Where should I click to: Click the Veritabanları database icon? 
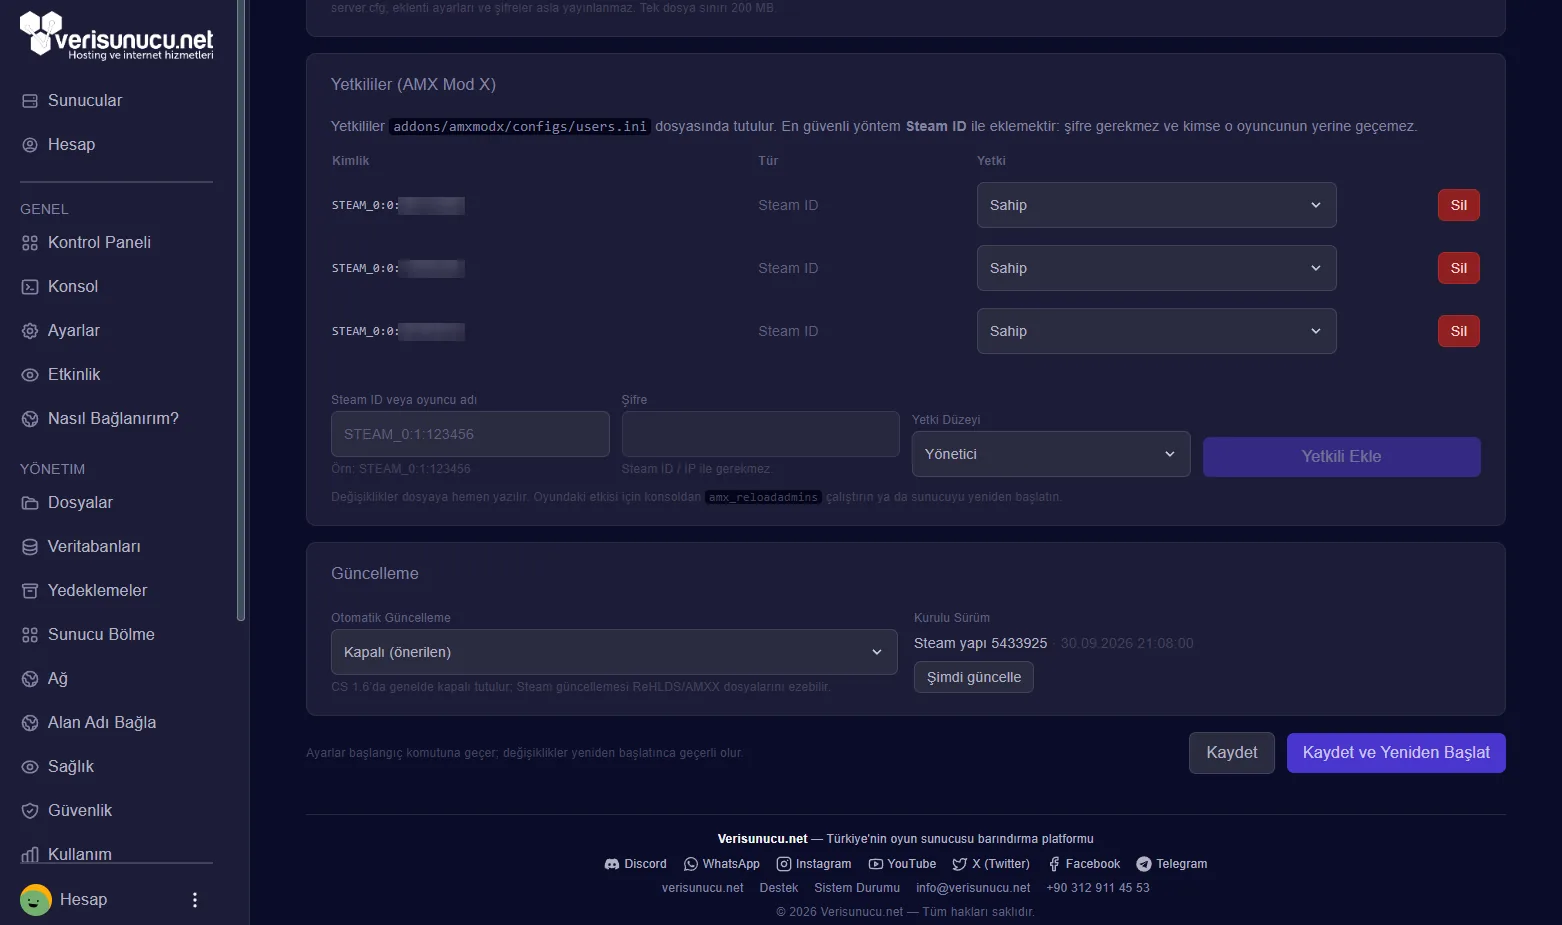[x=30, y=547]
